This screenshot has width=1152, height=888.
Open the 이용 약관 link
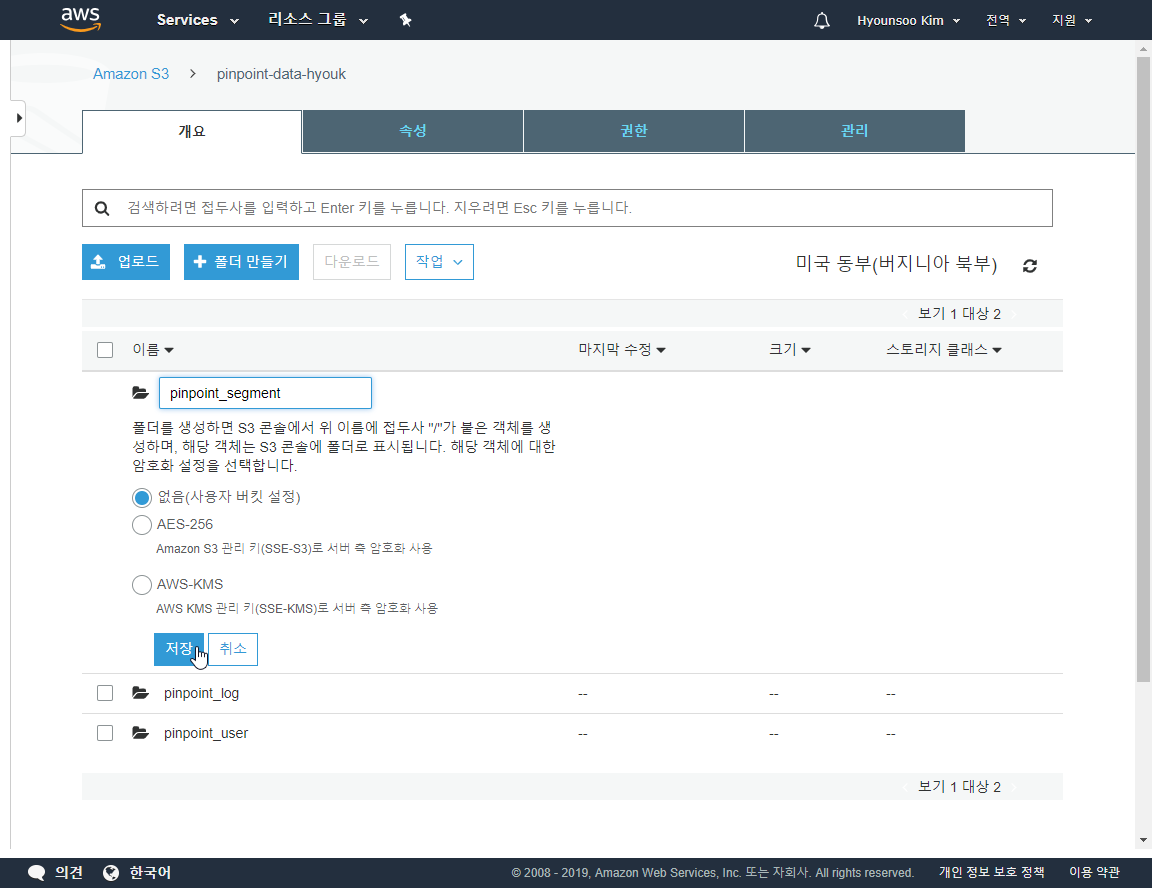(1094, 873)
